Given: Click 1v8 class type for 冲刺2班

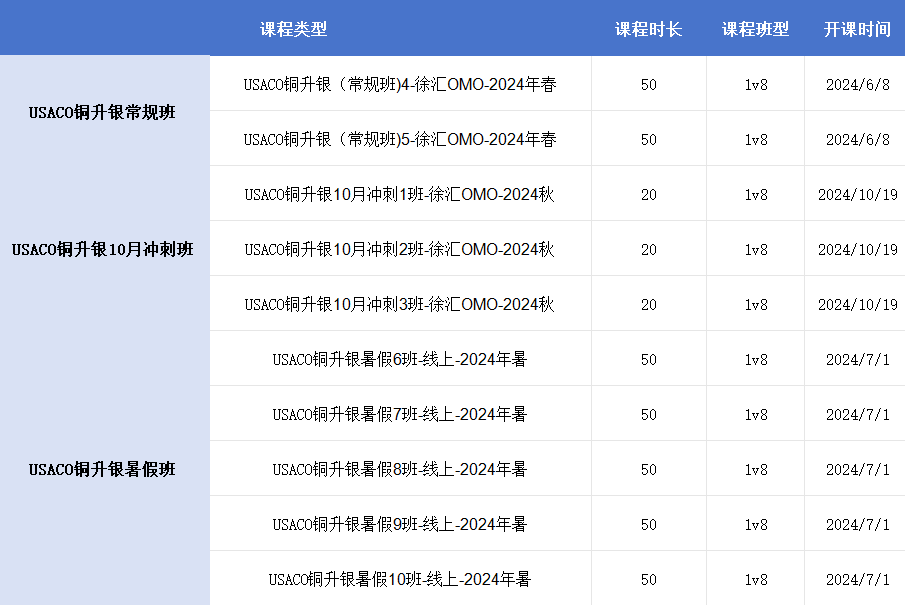Looking at the screenshot, I should click(x=756, y=249).
